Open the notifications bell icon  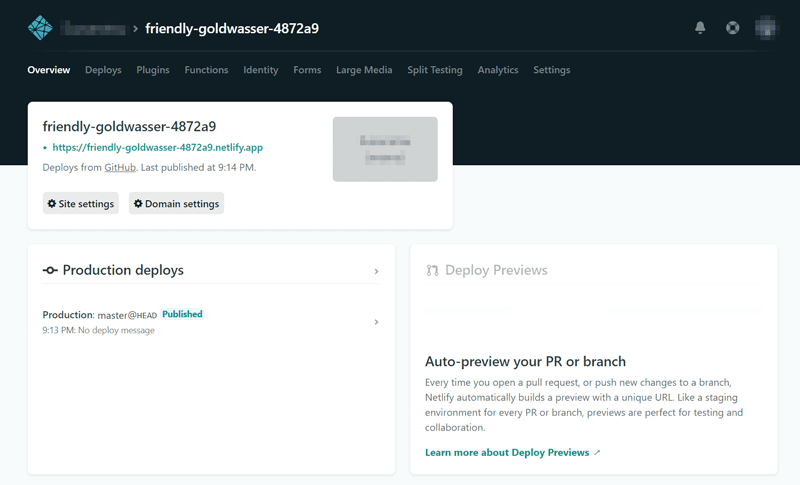click(x=700, y=28)
